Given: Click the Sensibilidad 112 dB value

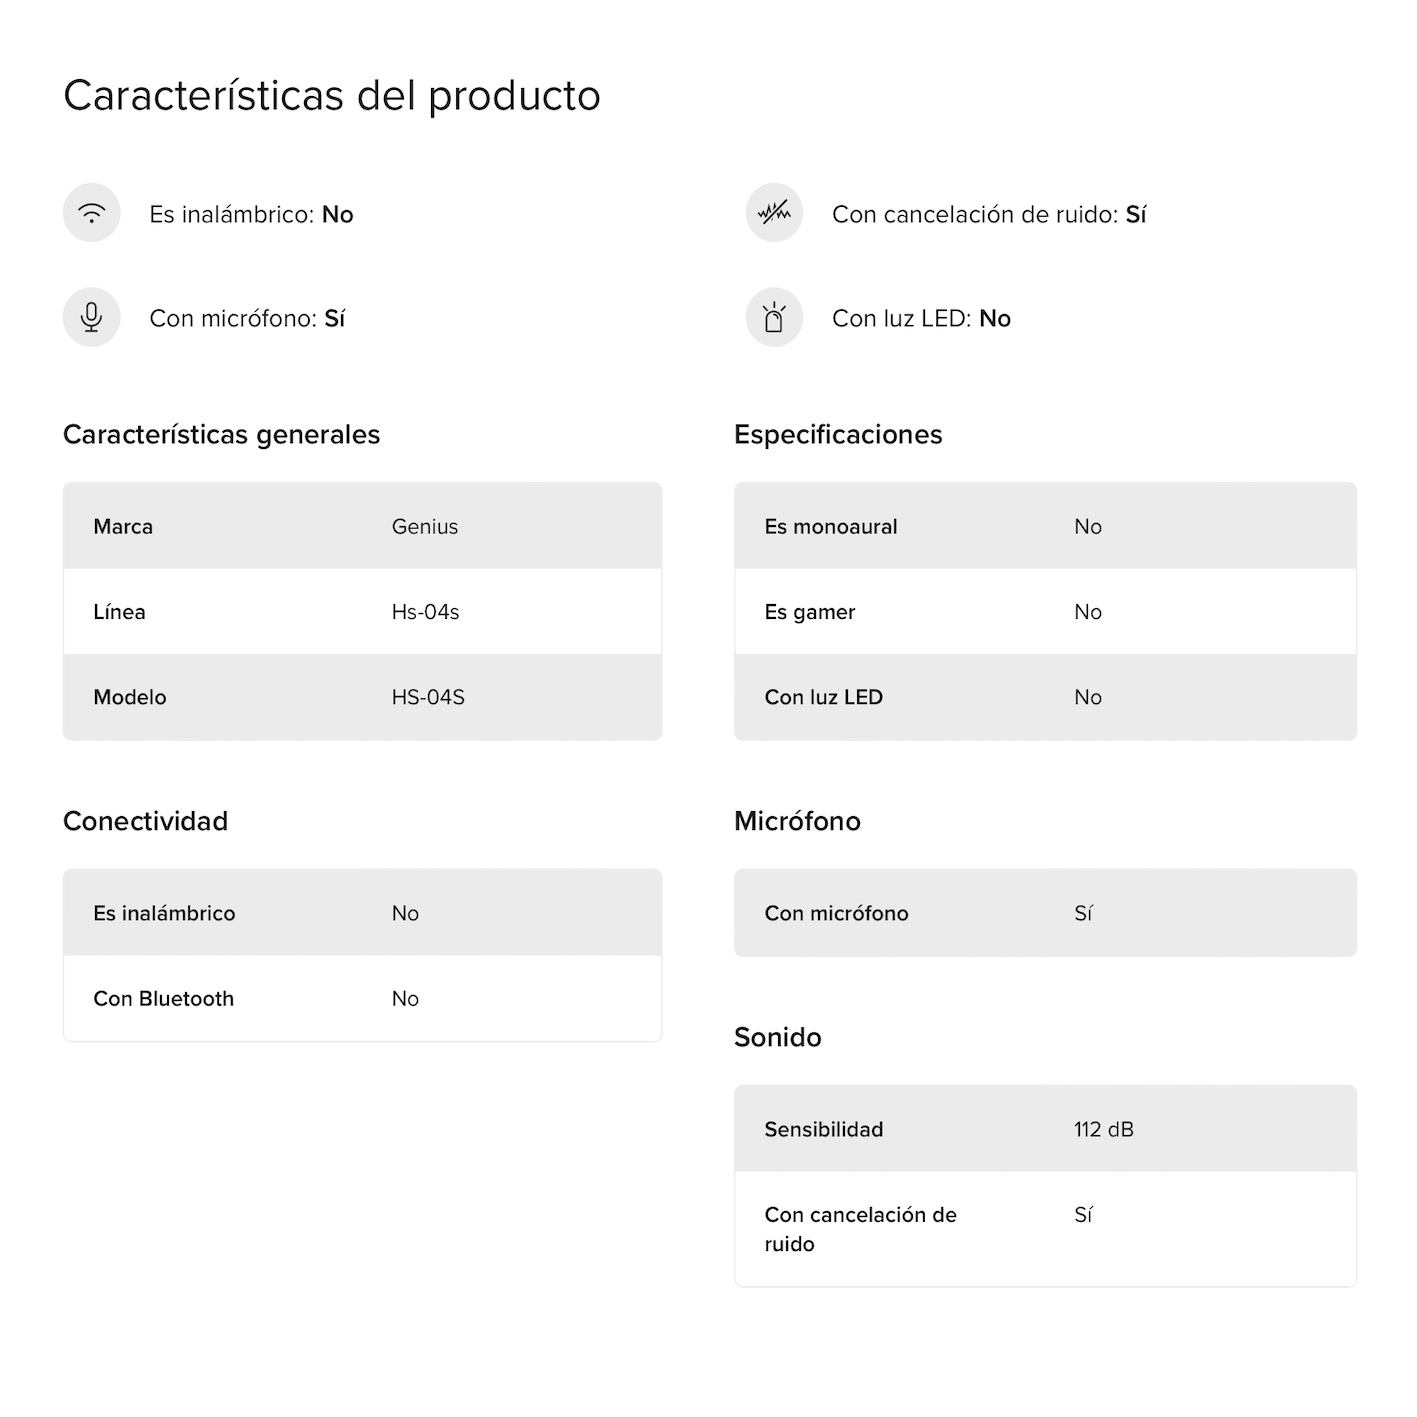Looking at the screenshot, I should pyautogui.click(x=1104, y=1129).
